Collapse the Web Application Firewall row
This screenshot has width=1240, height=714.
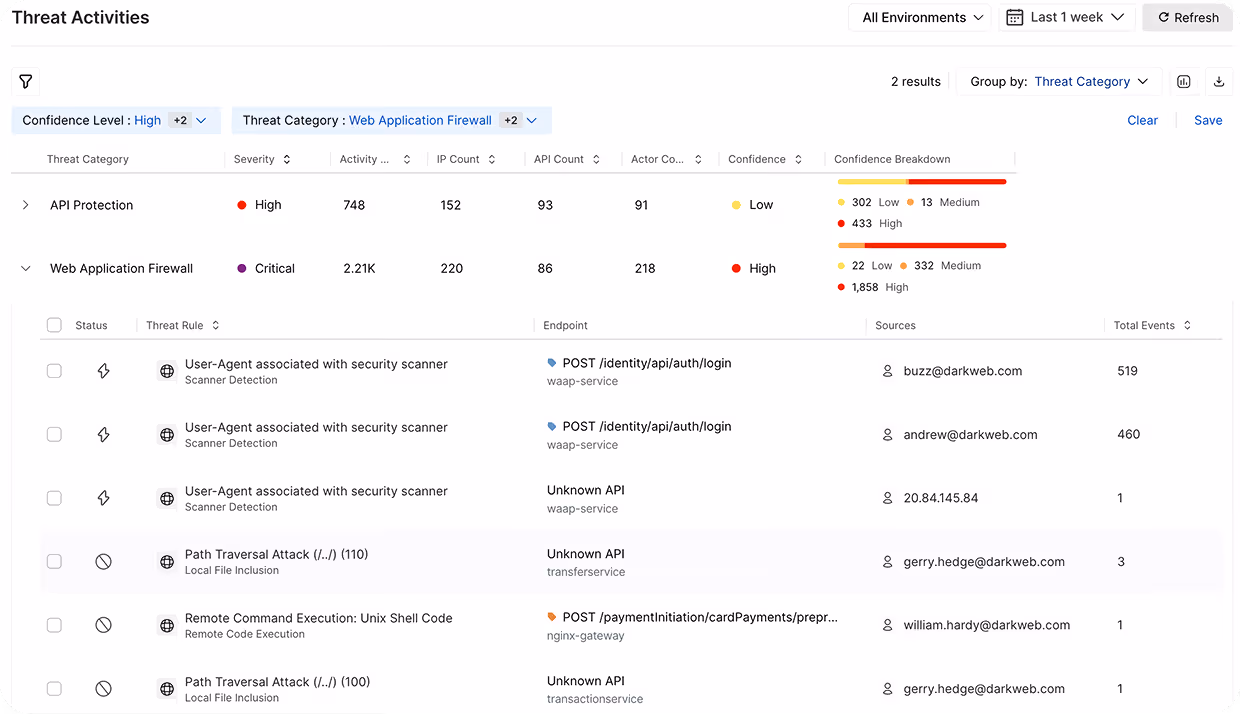point(25,268)
